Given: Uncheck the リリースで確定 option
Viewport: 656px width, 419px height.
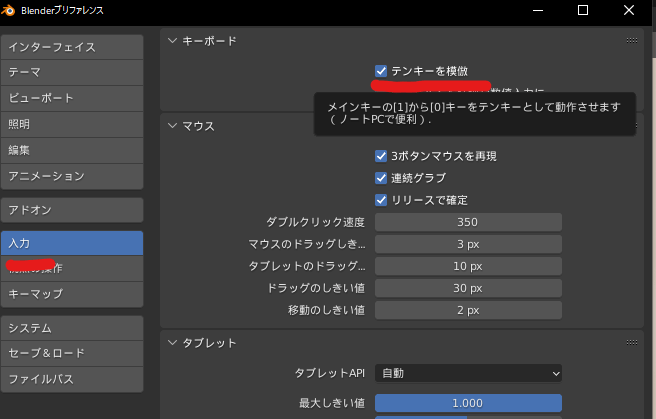Looking at the screenshot, I should (381, 200).
